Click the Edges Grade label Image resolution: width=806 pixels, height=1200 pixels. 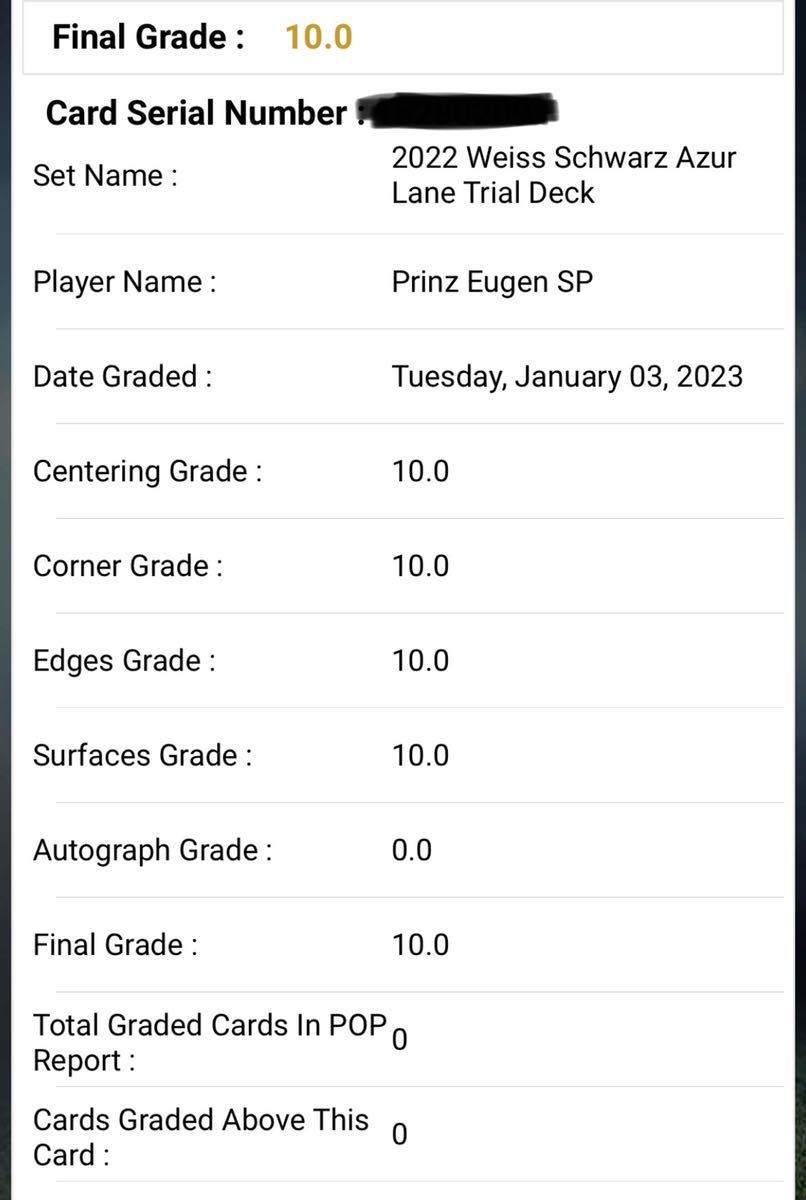(124, 661)
